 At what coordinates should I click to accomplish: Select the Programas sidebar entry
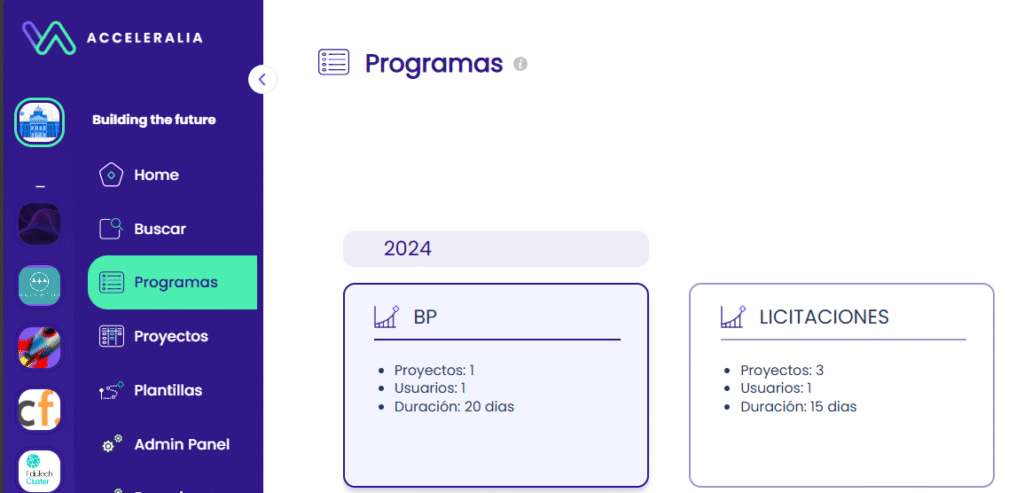[x=172, y=282]
